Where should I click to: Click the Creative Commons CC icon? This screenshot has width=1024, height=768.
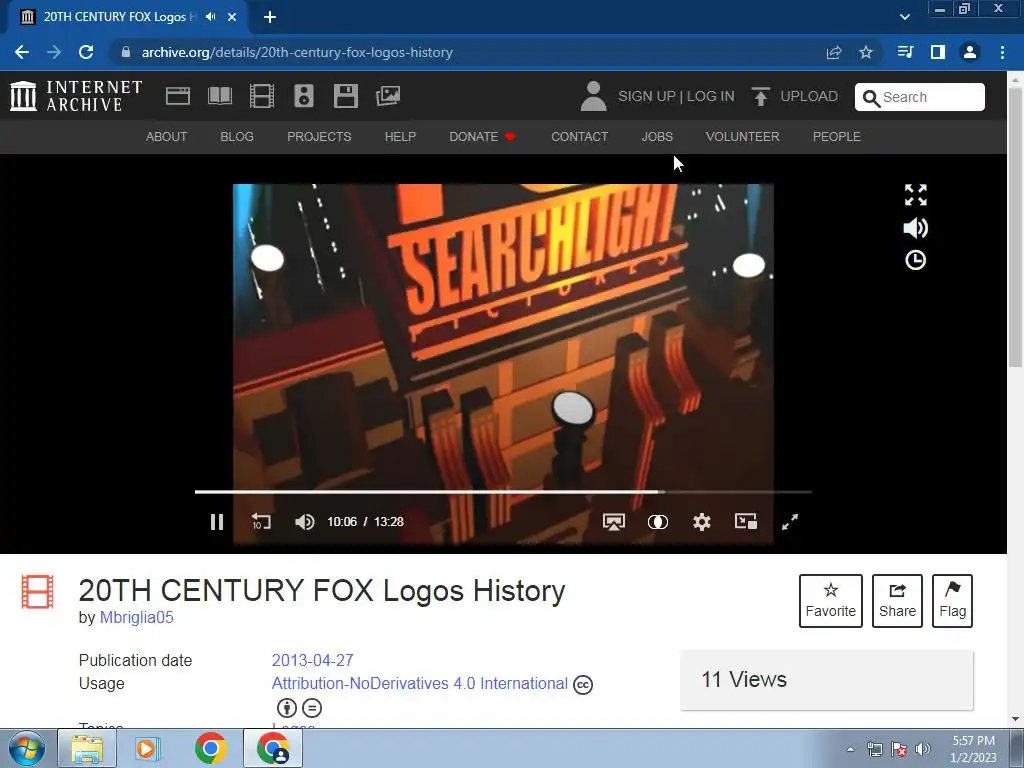[583, 684]
